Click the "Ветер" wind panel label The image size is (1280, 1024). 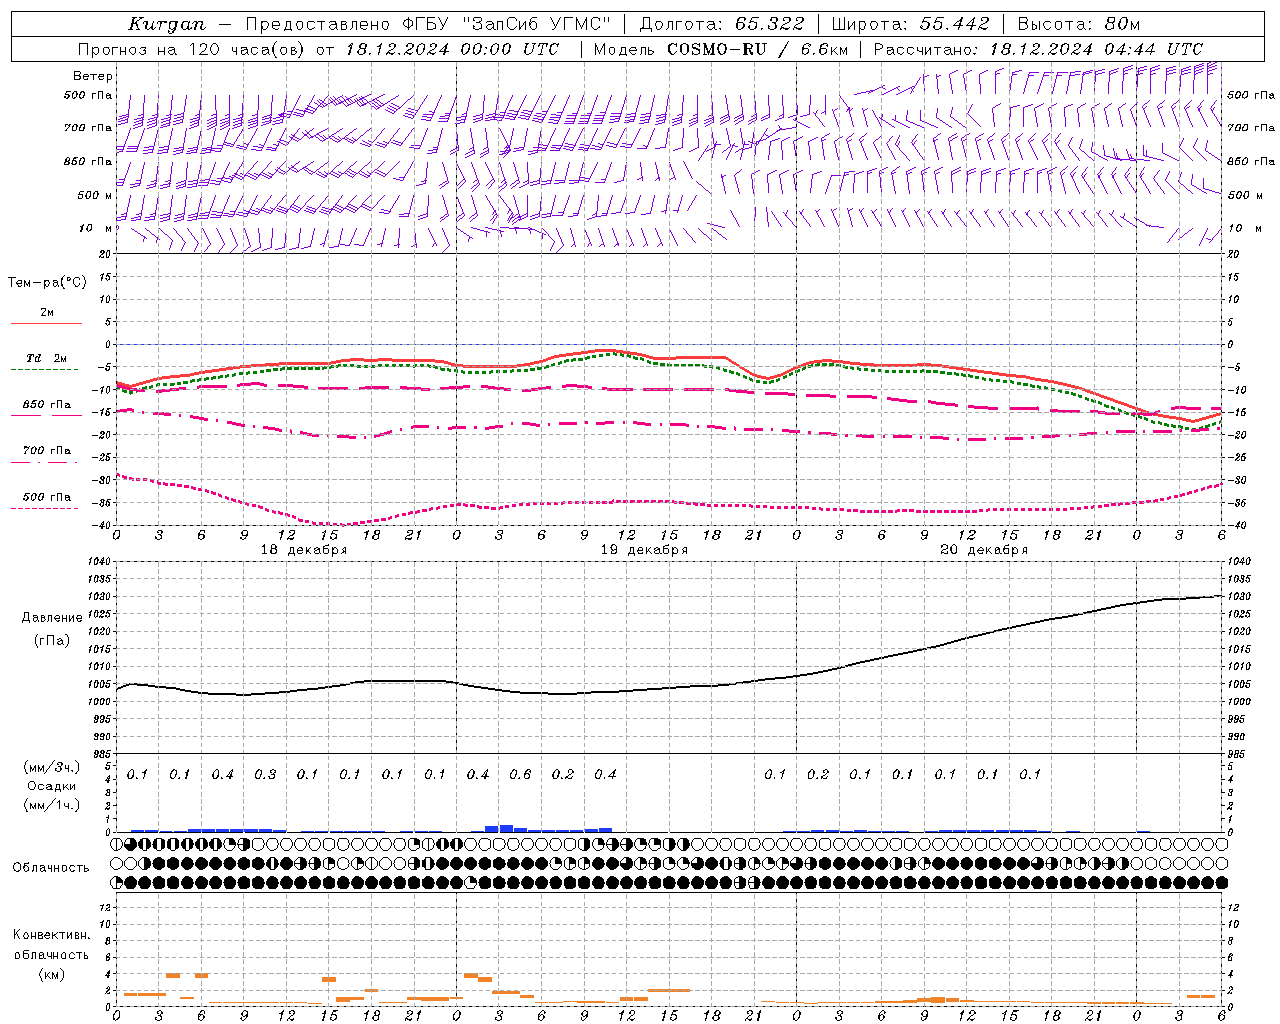tap(93, 76)
